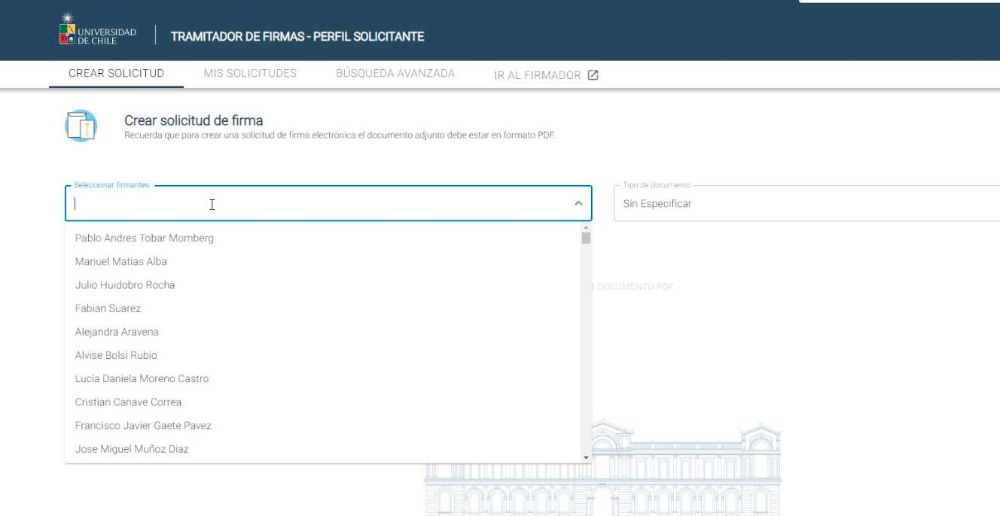
Task: Click the external link icon after Ir al Firmador
Action: (x=593, y=75)
